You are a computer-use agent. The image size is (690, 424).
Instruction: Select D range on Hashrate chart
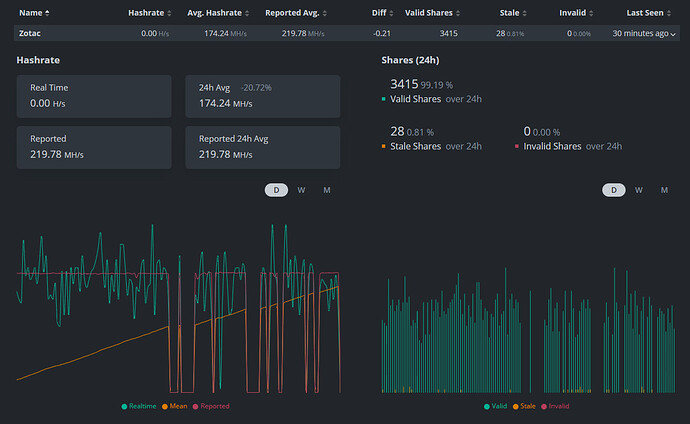click(x=276, y=190)
